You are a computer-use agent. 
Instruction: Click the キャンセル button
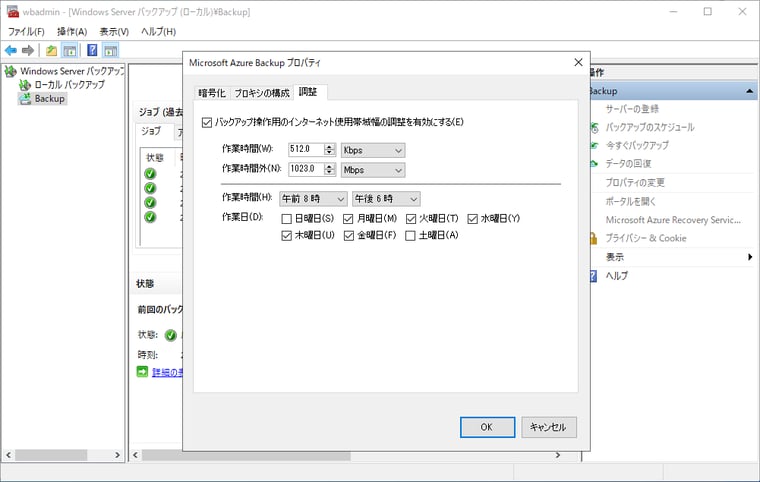549,427
